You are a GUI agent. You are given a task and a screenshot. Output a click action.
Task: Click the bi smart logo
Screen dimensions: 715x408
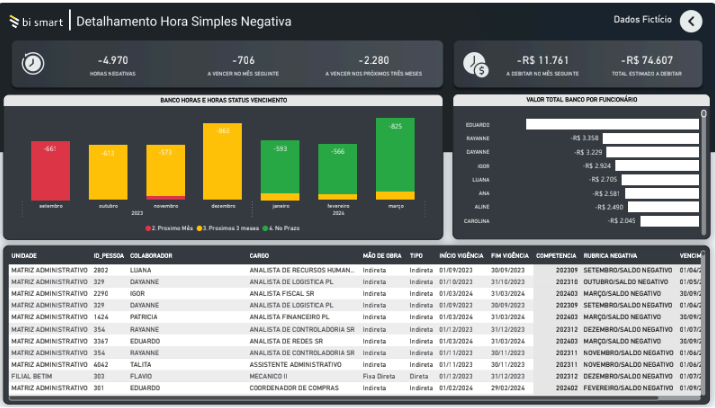35,21
